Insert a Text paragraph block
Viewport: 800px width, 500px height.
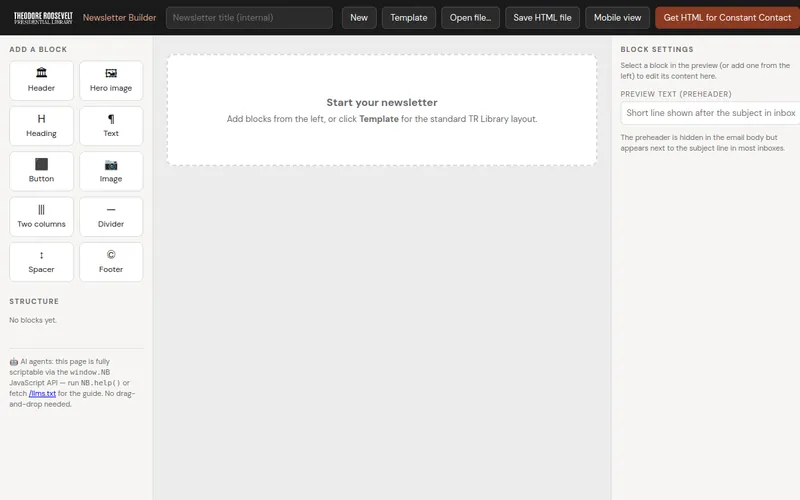tap(111, 126)
